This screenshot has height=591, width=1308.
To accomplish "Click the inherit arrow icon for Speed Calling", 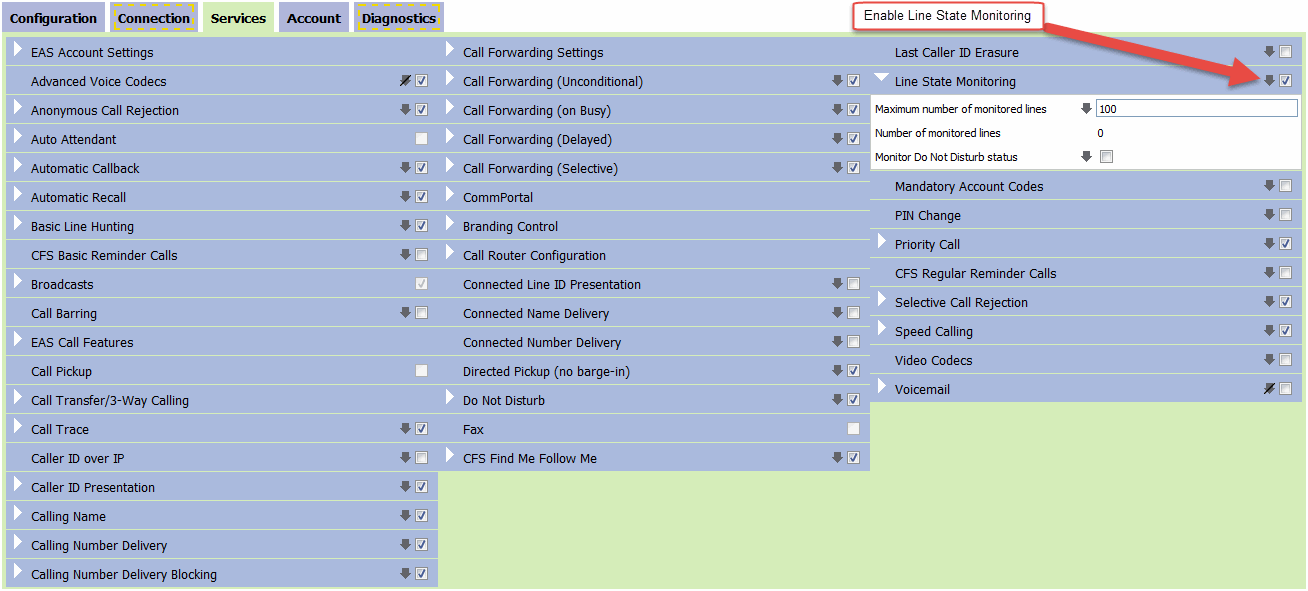I will point(1270,331).
